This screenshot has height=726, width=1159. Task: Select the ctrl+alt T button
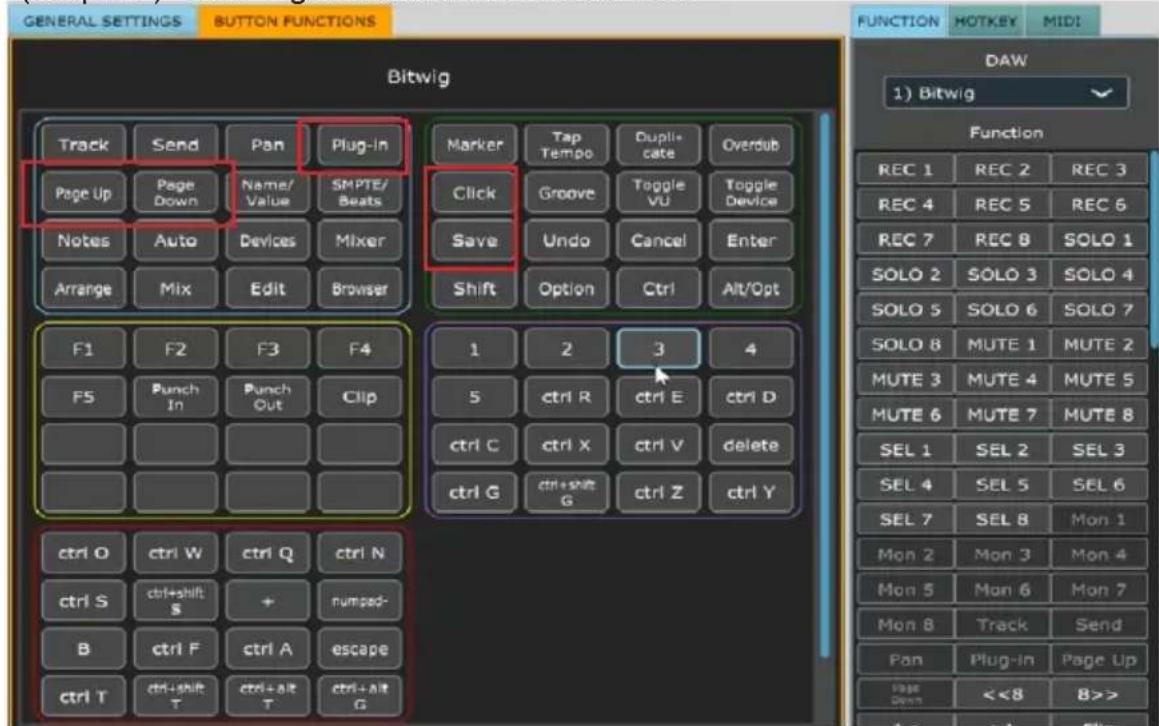[267, 696]
